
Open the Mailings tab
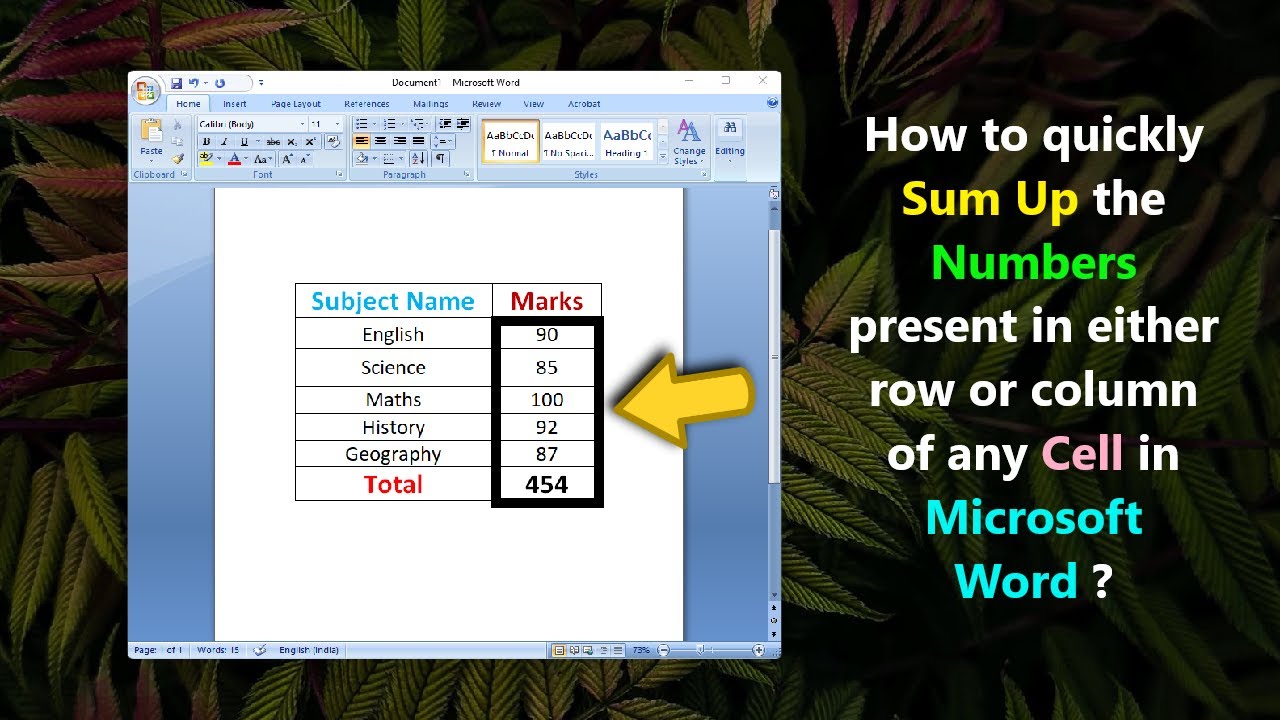[x=431, y=104]
